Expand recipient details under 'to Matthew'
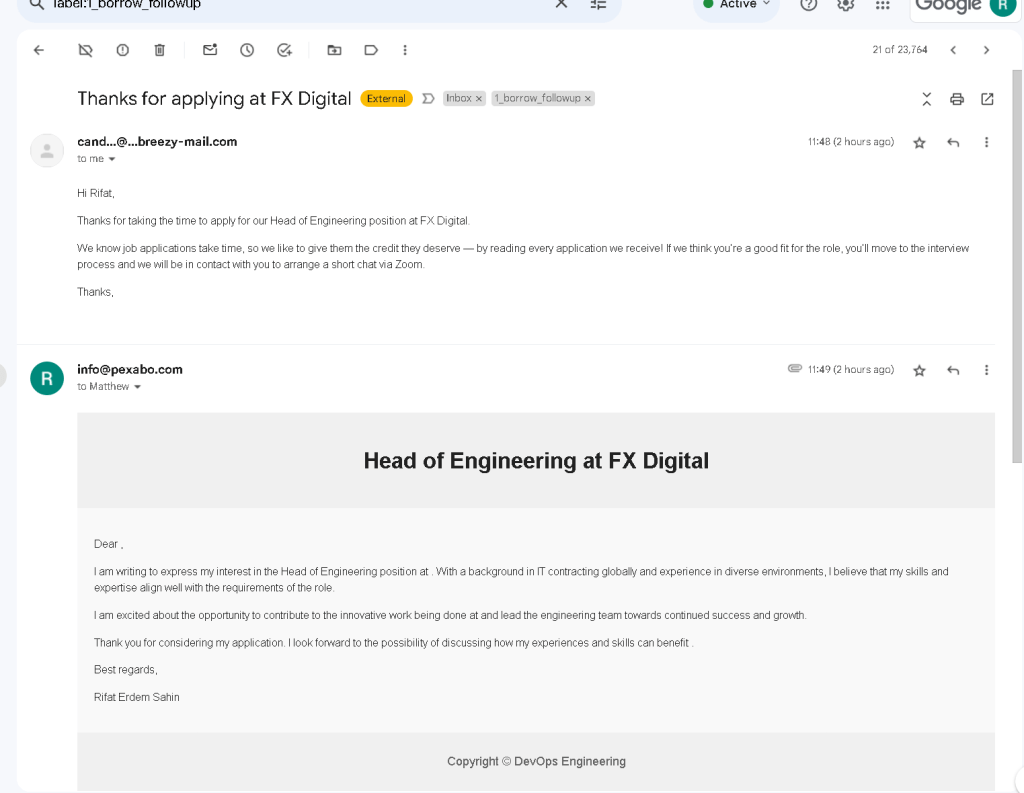 tap(137, 387)
